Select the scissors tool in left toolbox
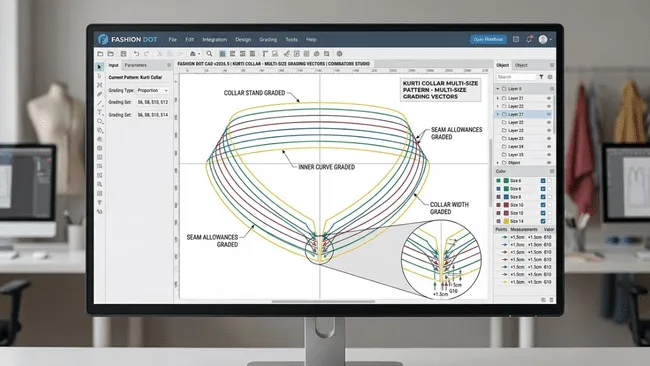650x366 pixels. tap(99, 85)
